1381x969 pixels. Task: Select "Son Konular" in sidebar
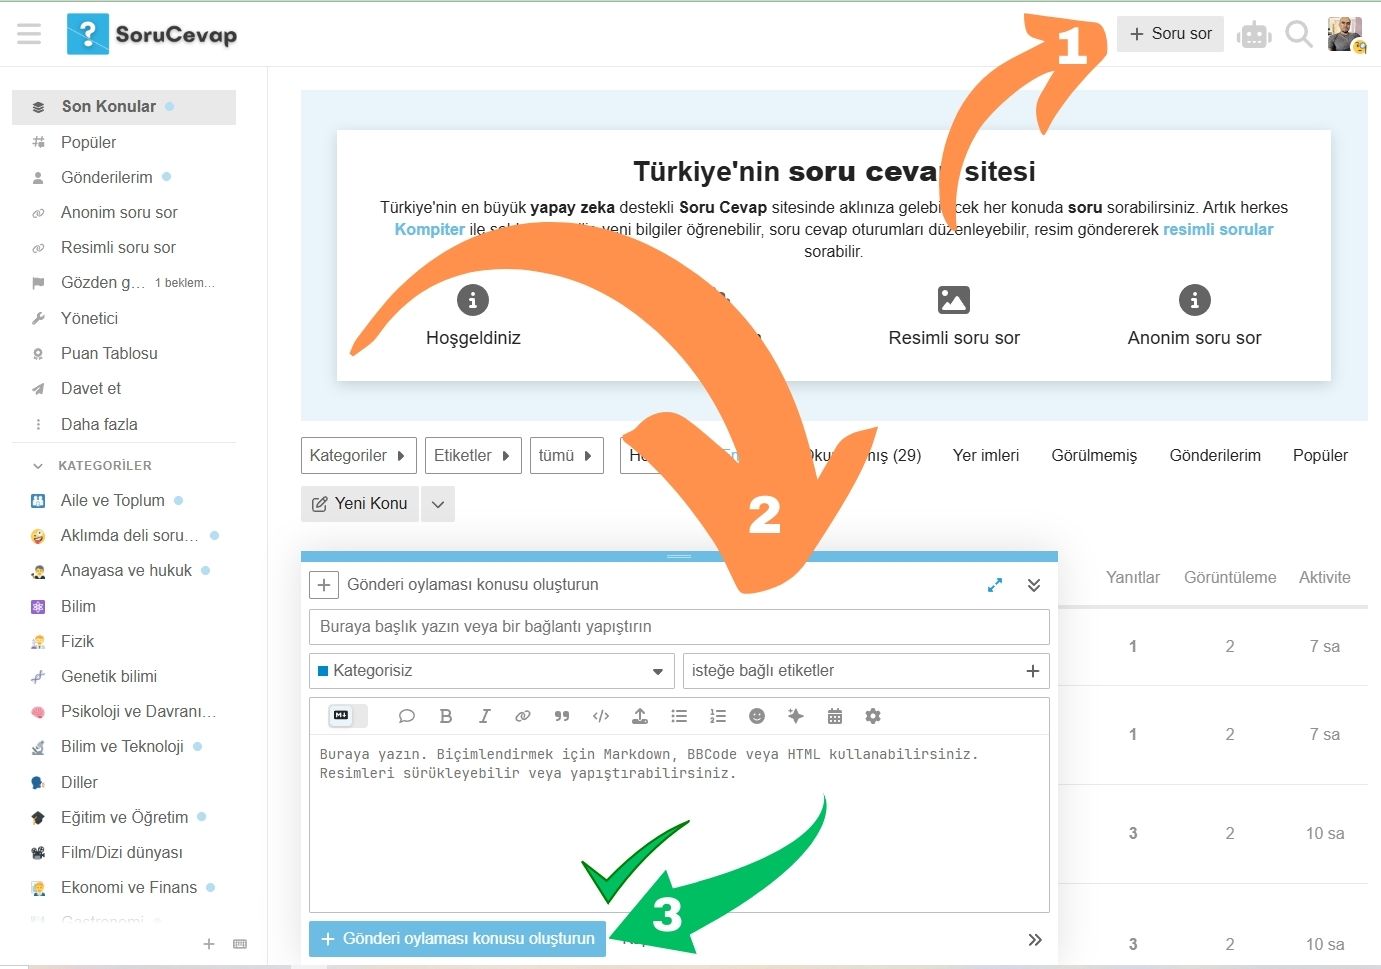click(x=124, y=107)
